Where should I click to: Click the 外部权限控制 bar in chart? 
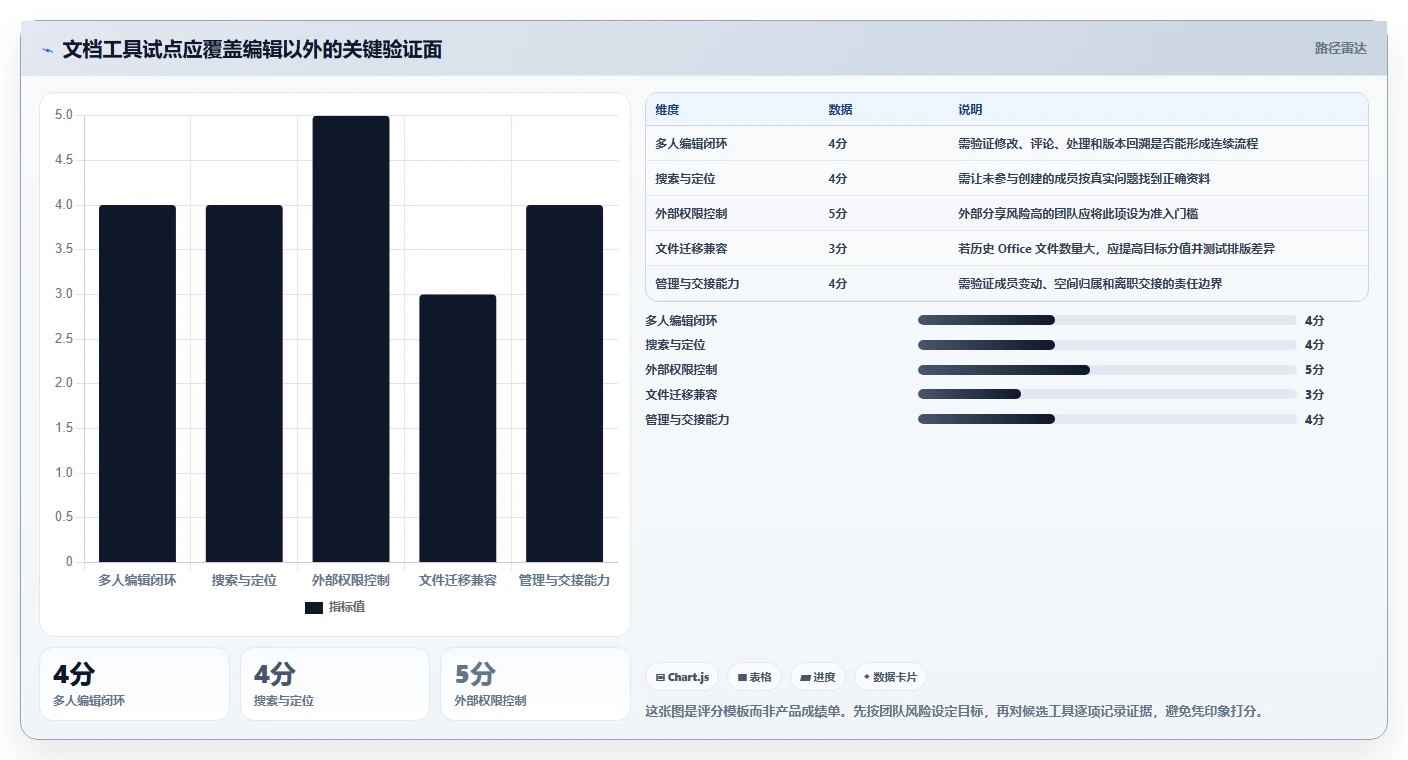click(x=351, y=339)
